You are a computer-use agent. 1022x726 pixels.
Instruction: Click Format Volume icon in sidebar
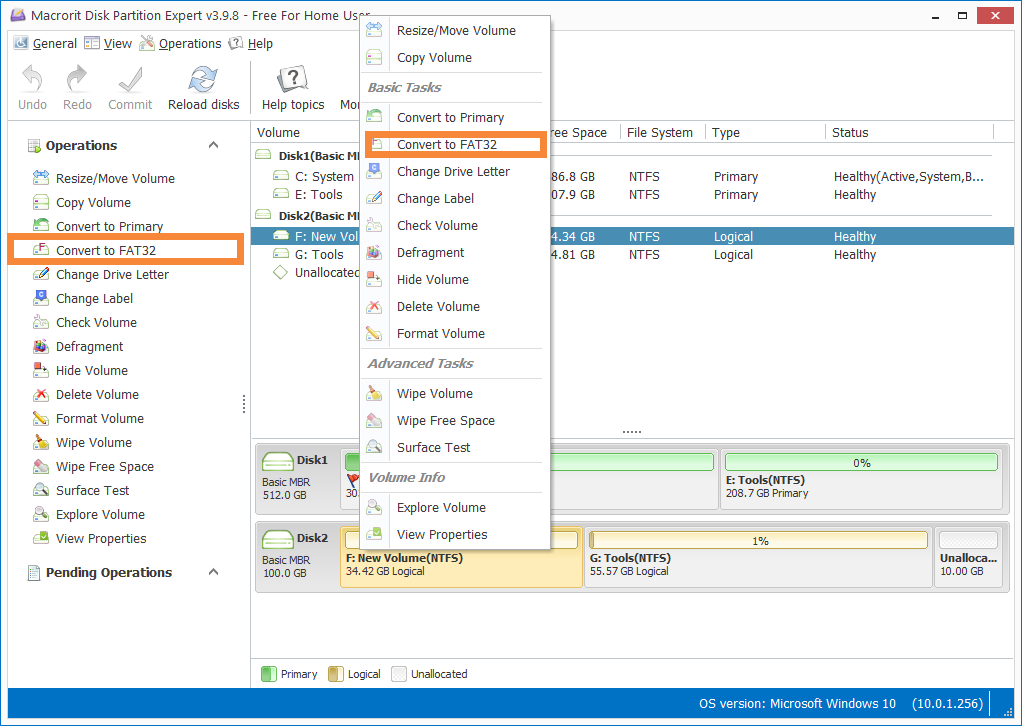pos(40,418)
